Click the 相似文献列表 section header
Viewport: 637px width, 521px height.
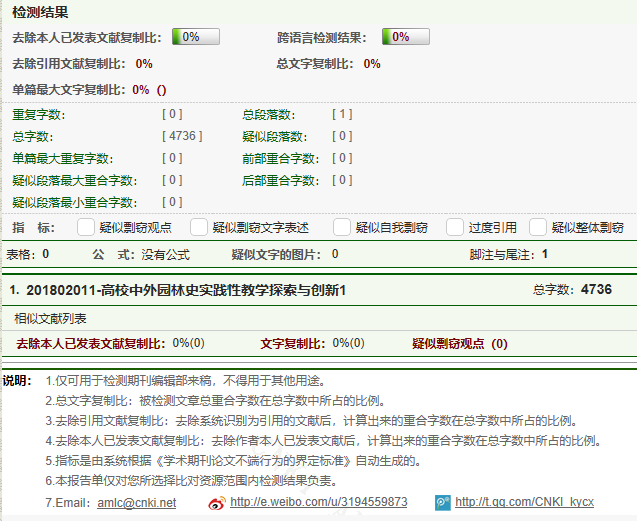(50, 319)
